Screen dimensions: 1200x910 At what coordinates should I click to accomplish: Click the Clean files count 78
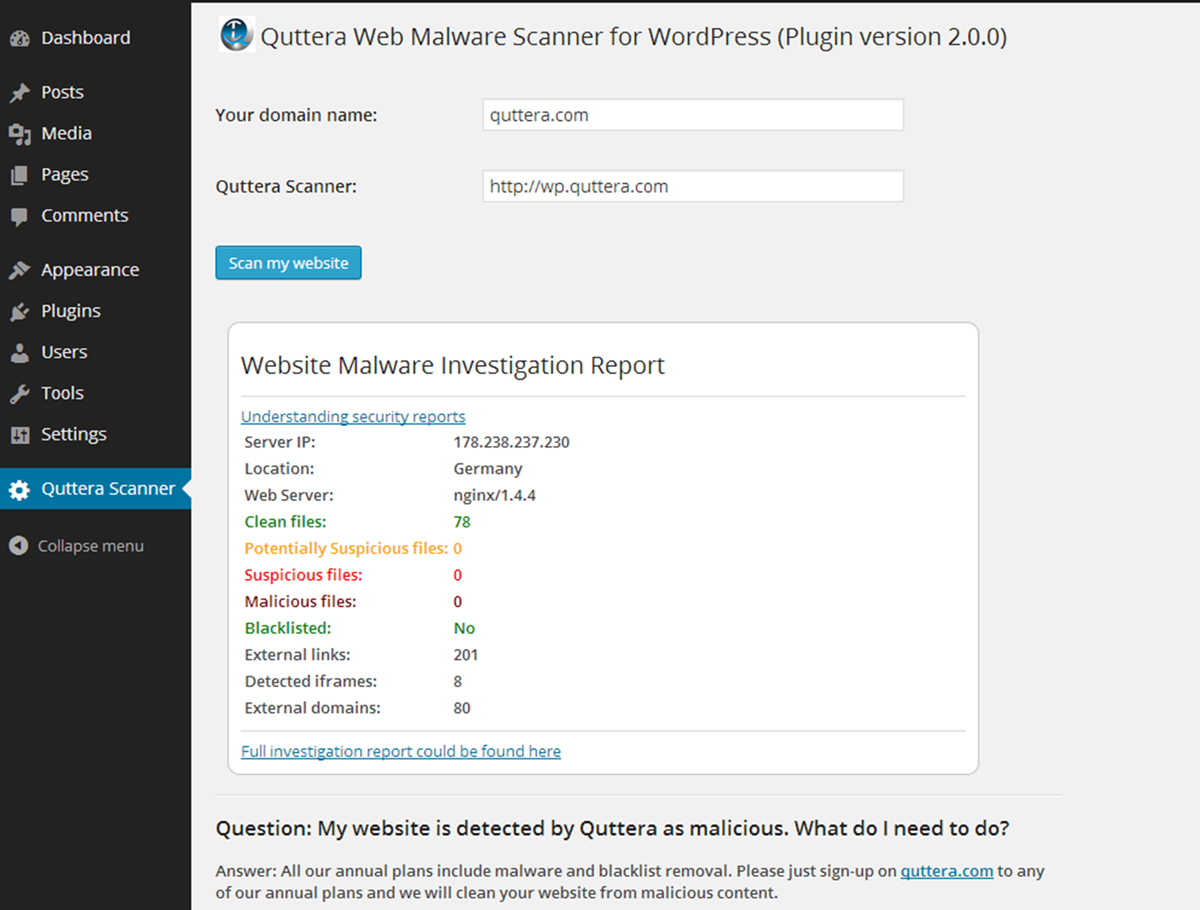click(x=461, y=522)
